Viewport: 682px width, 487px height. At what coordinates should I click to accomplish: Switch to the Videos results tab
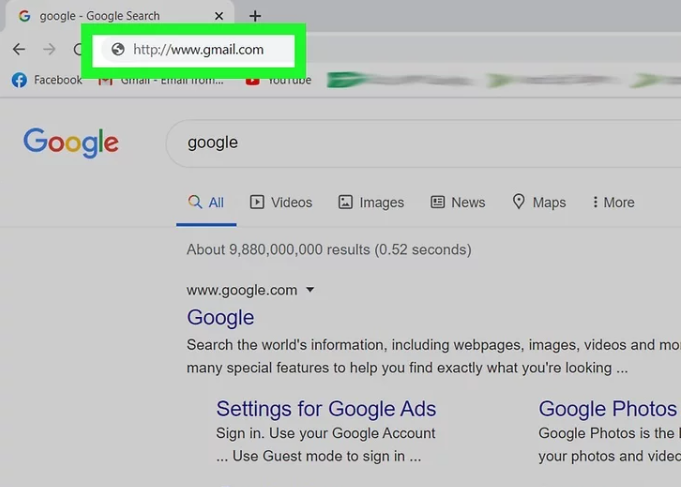281,202
